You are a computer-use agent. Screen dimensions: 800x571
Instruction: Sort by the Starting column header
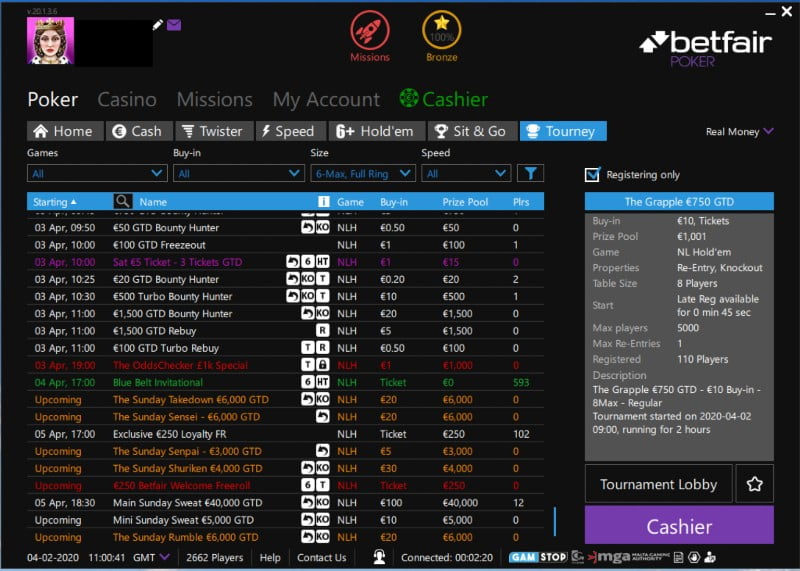pyautogui.click(x=55, y=202)
